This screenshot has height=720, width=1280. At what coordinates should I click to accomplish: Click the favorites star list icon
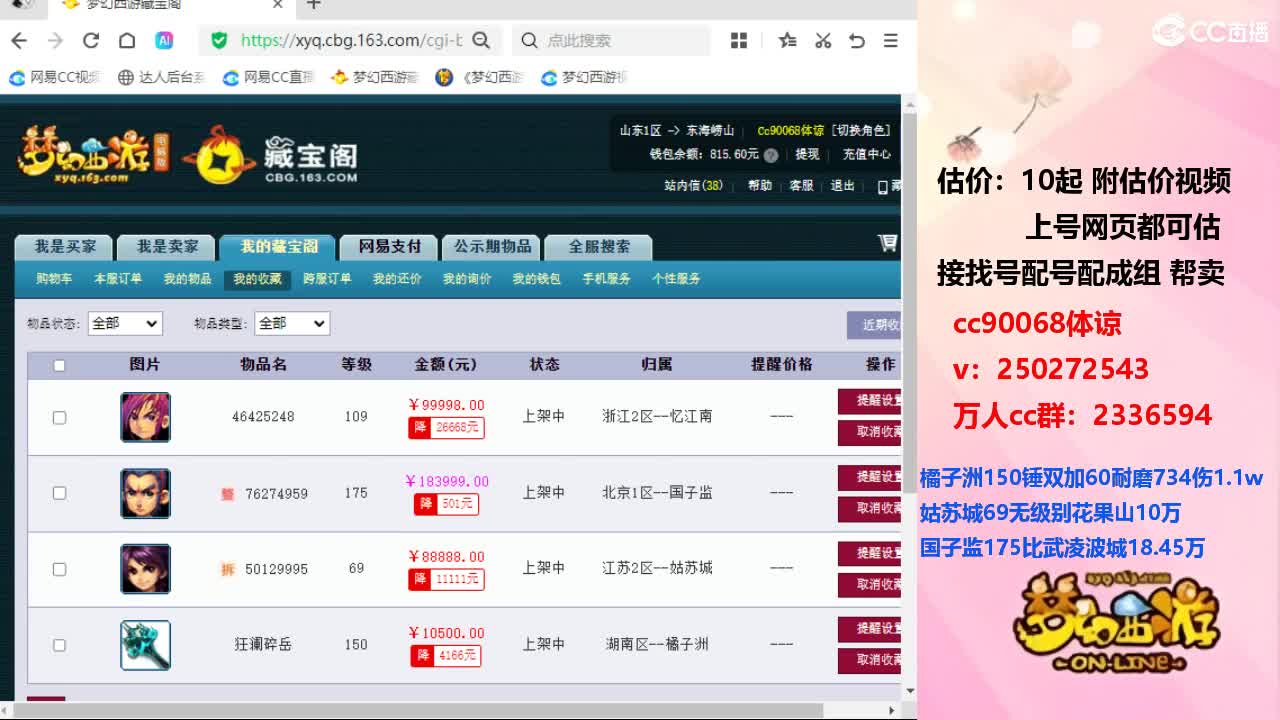[x=787, y=40]
